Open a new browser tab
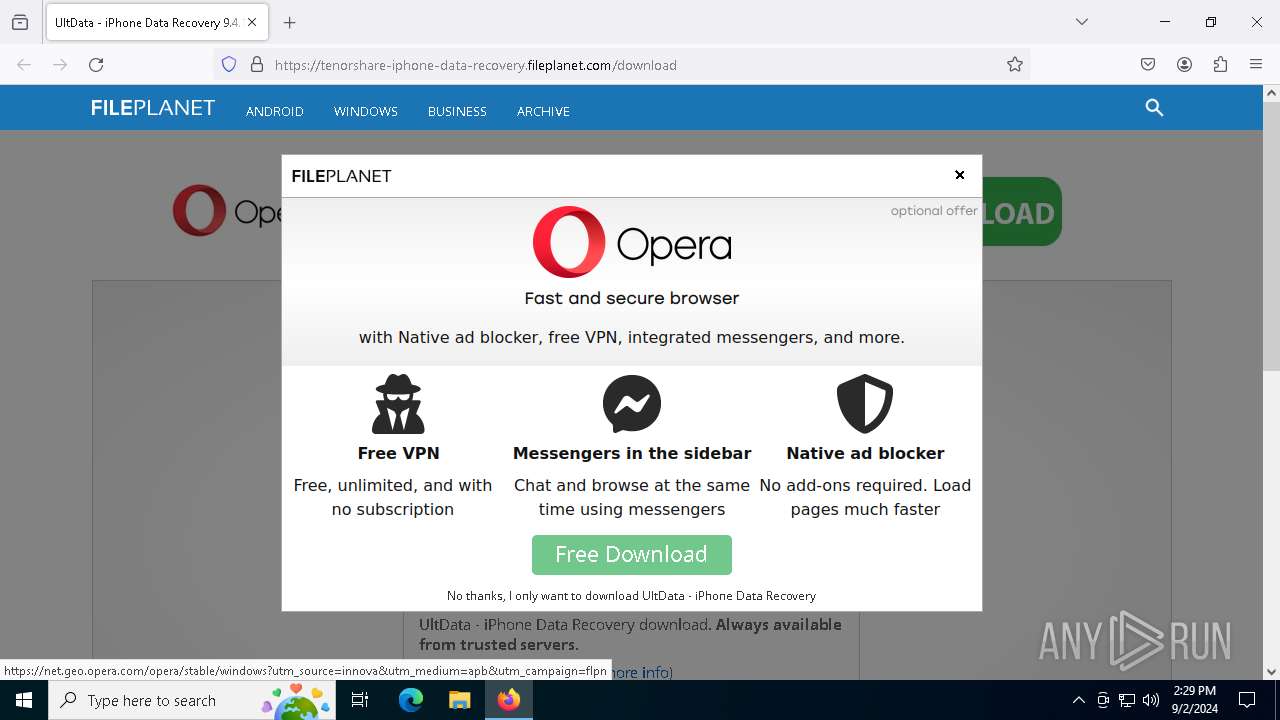This screenshot has width=1280, height=720. [x=290, y=22]
